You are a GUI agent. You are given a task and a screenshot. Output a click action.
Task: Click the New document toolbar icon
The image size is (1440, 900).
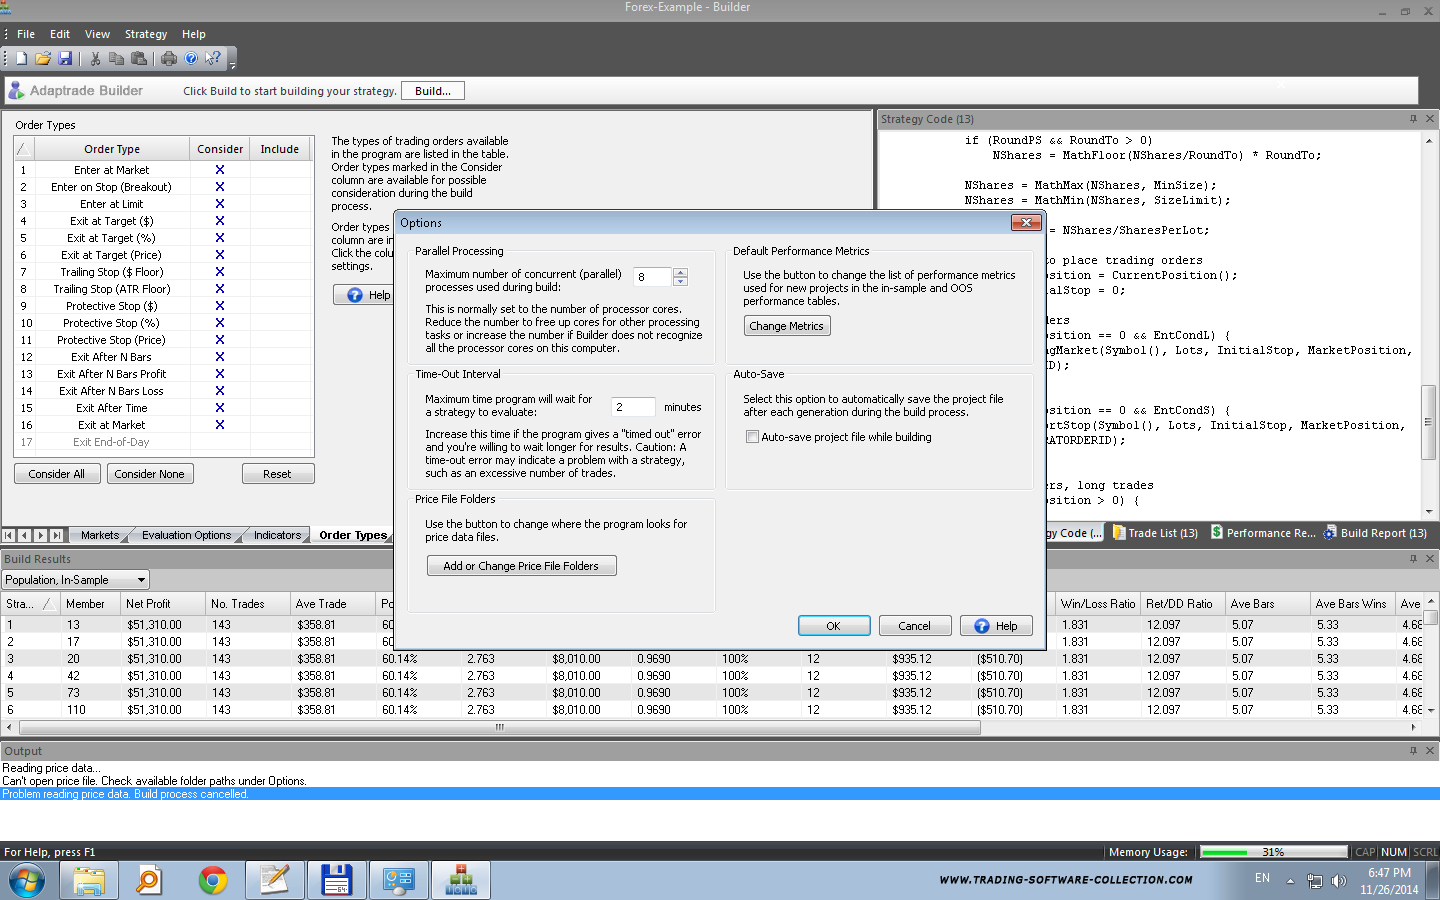pyautogui.click(x=21, y=59)
